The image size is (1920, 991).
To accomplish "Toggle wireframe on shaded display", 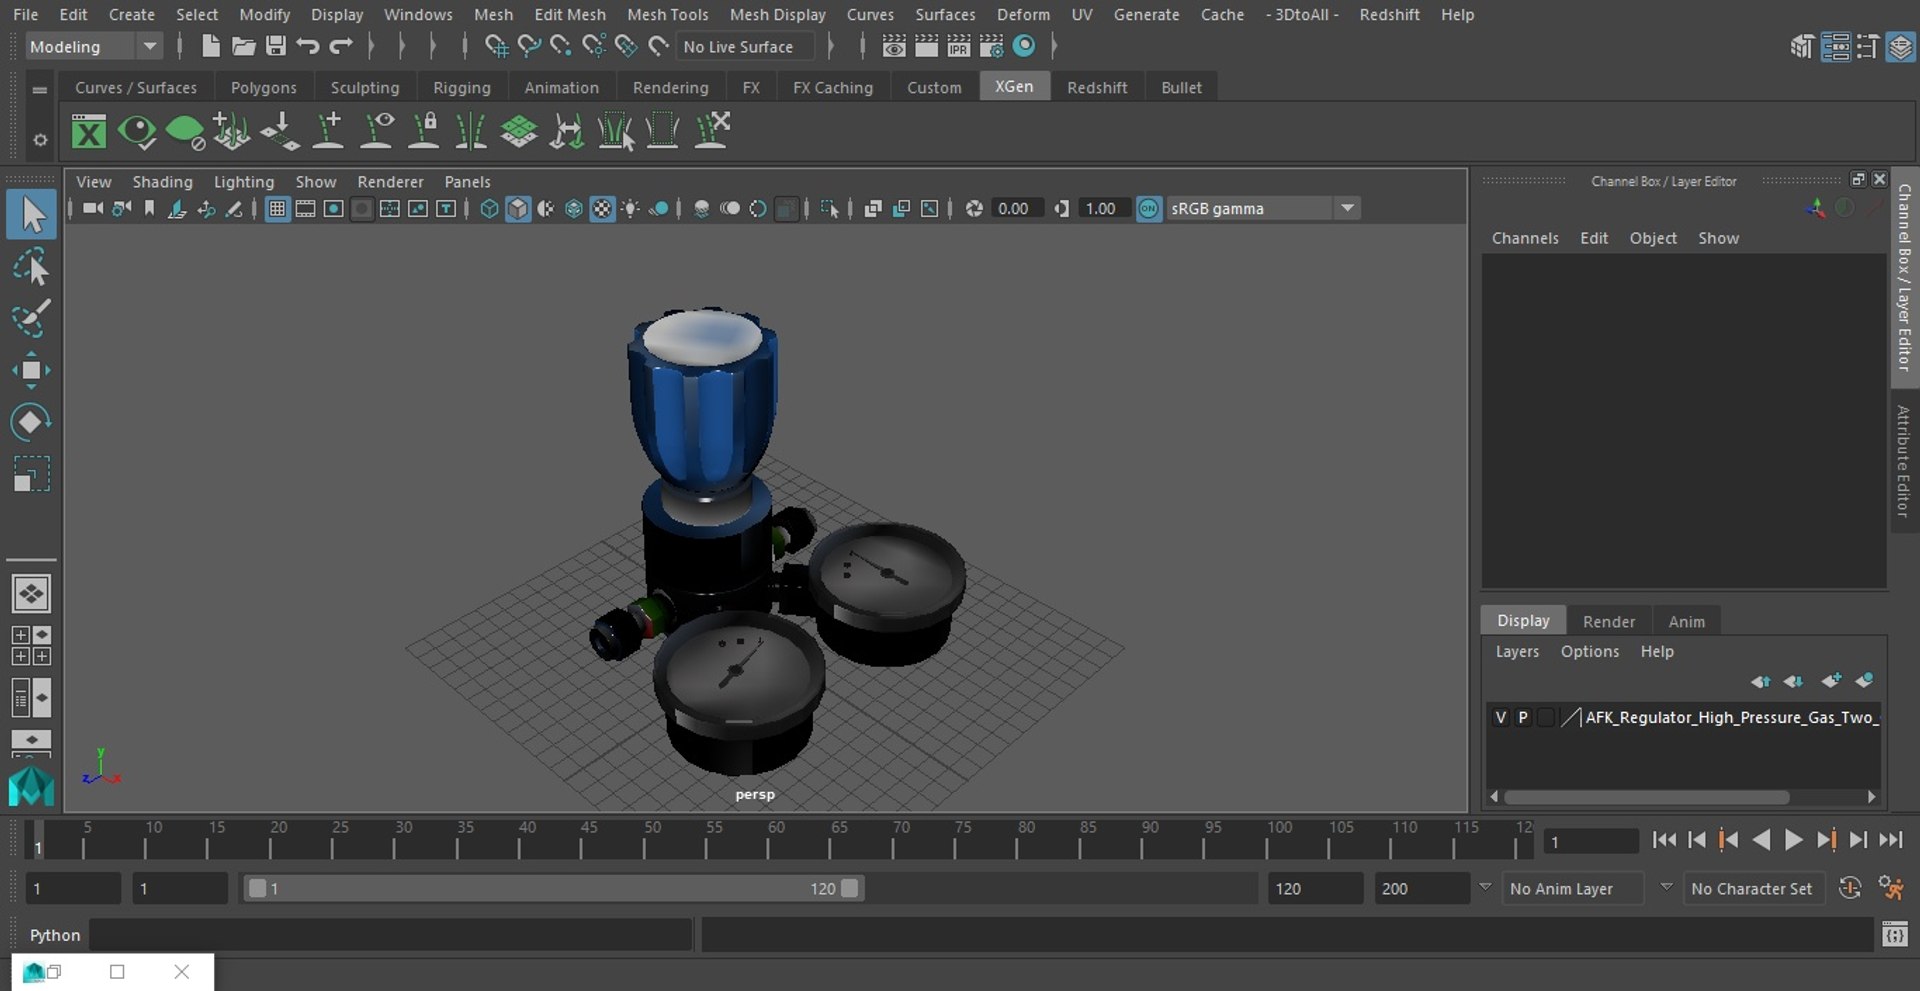I will 574,208.
